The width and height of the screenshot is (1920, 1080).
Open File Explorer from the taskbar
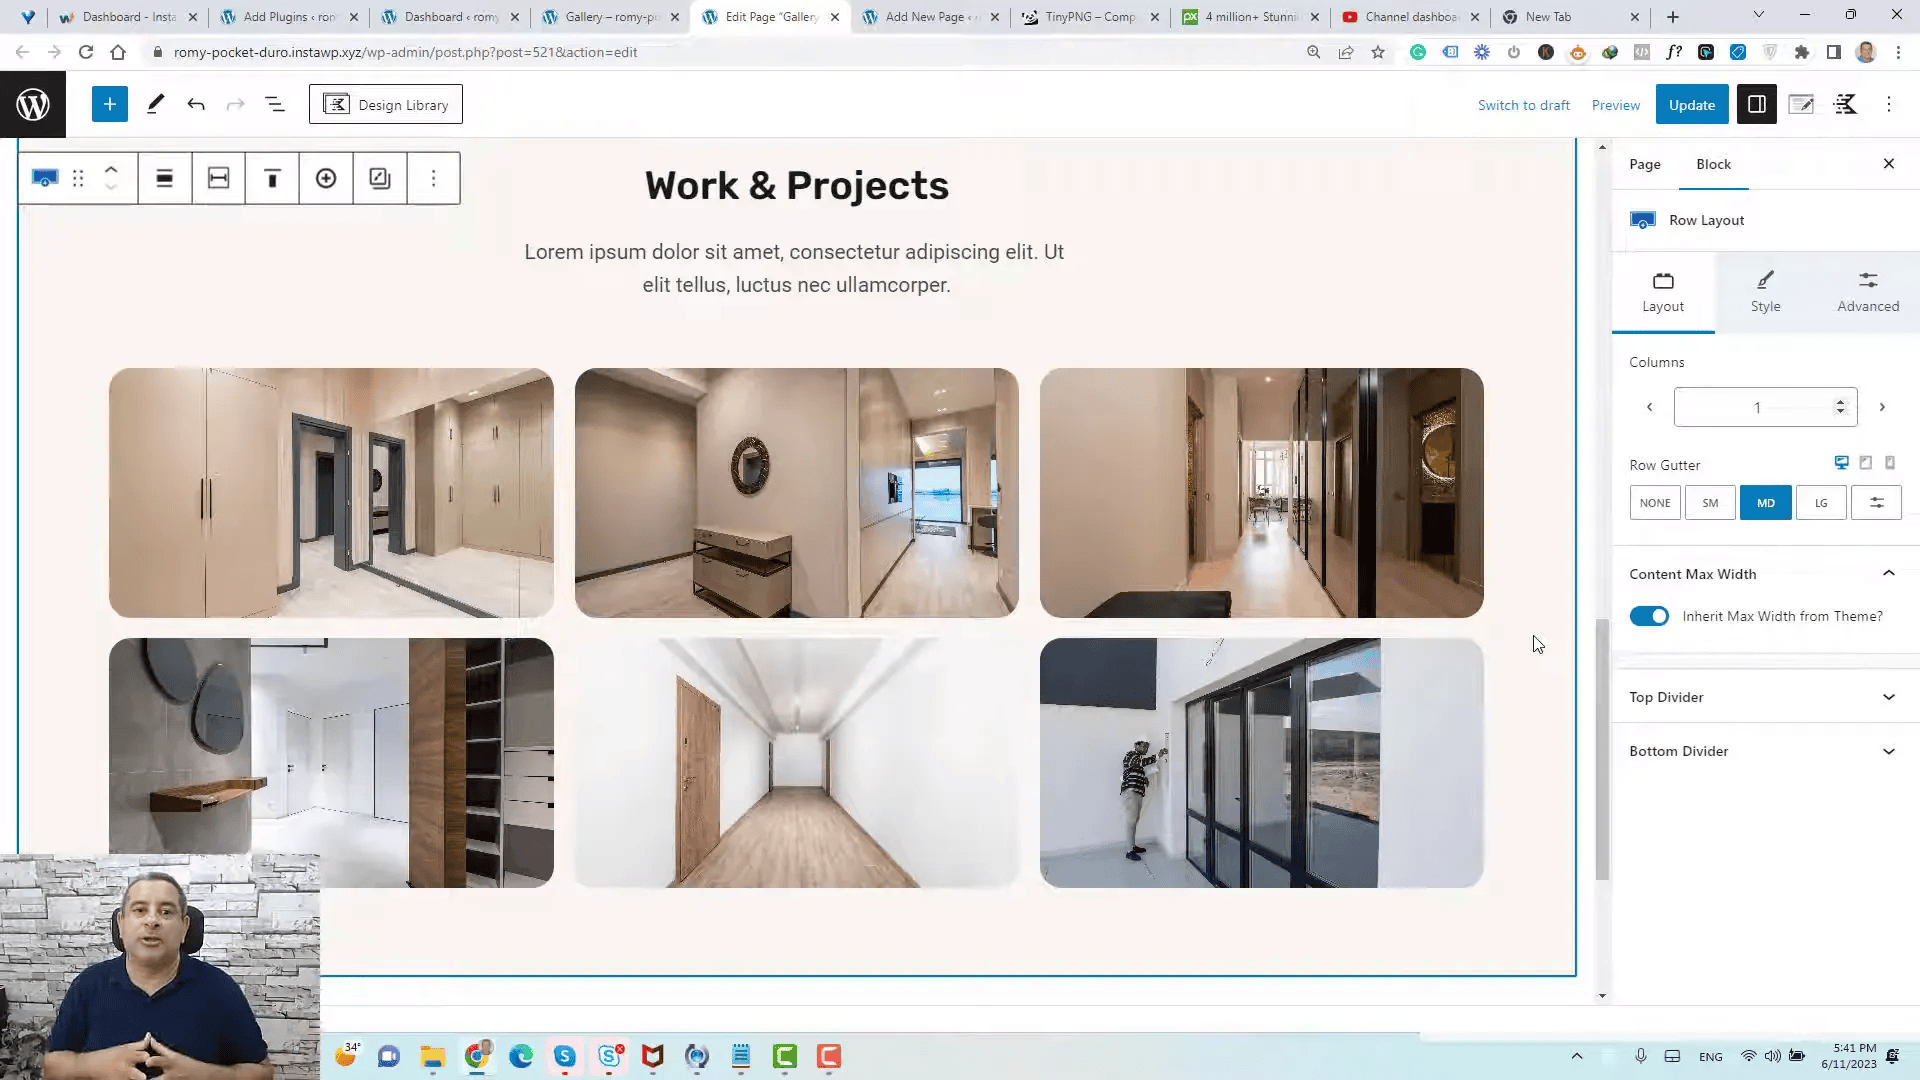[433, 1056]
